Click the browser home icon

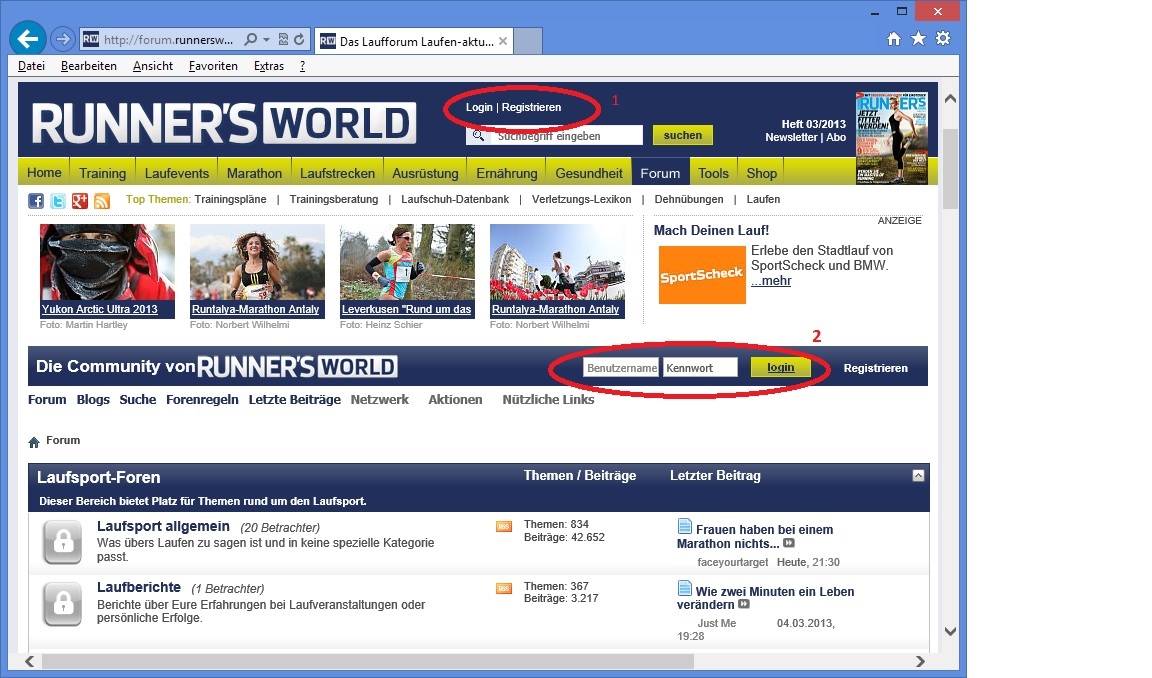(894, 39)
